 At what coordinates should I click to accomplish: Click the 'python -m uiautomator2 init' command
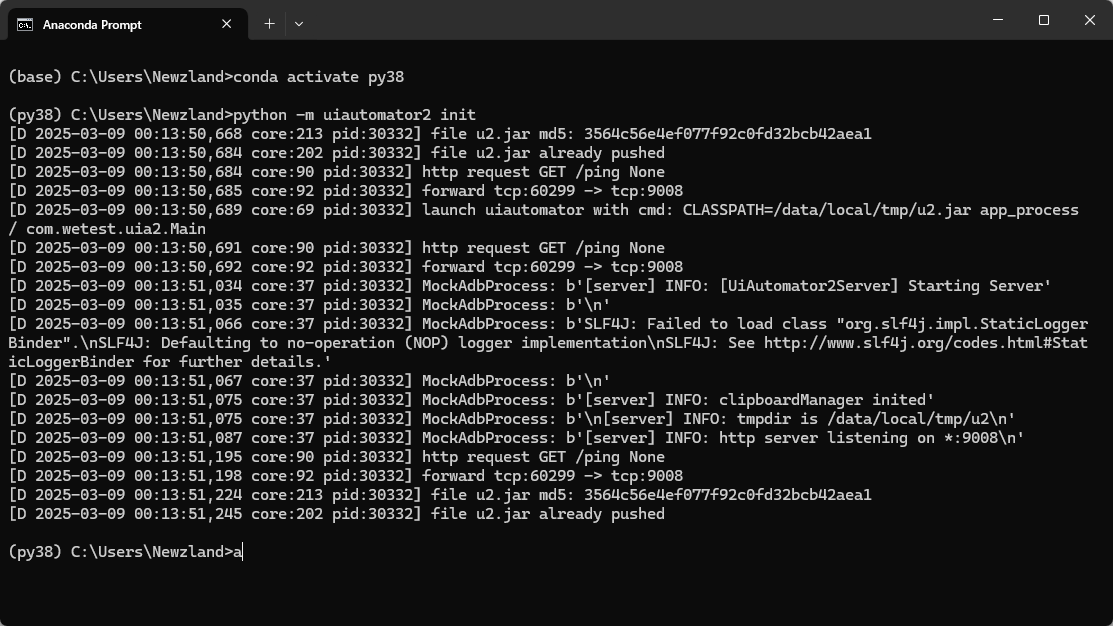[354, 115]
